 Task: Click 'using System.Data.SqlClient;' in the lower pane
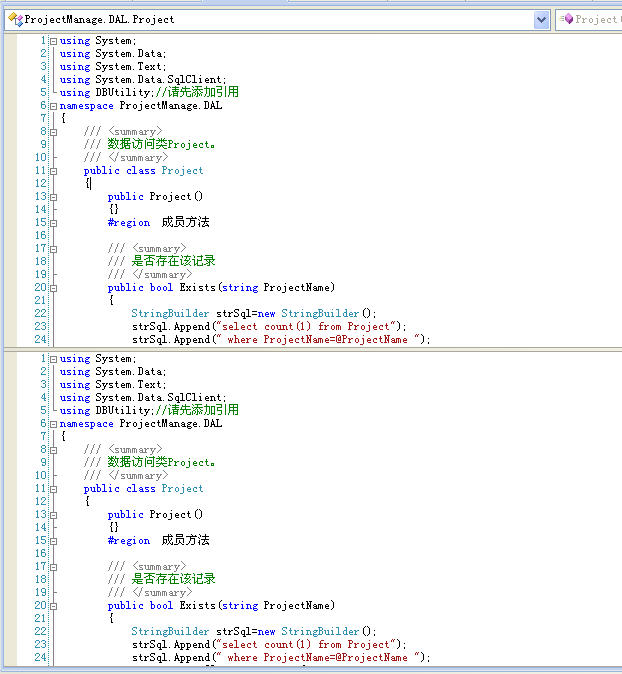point(143,398)
